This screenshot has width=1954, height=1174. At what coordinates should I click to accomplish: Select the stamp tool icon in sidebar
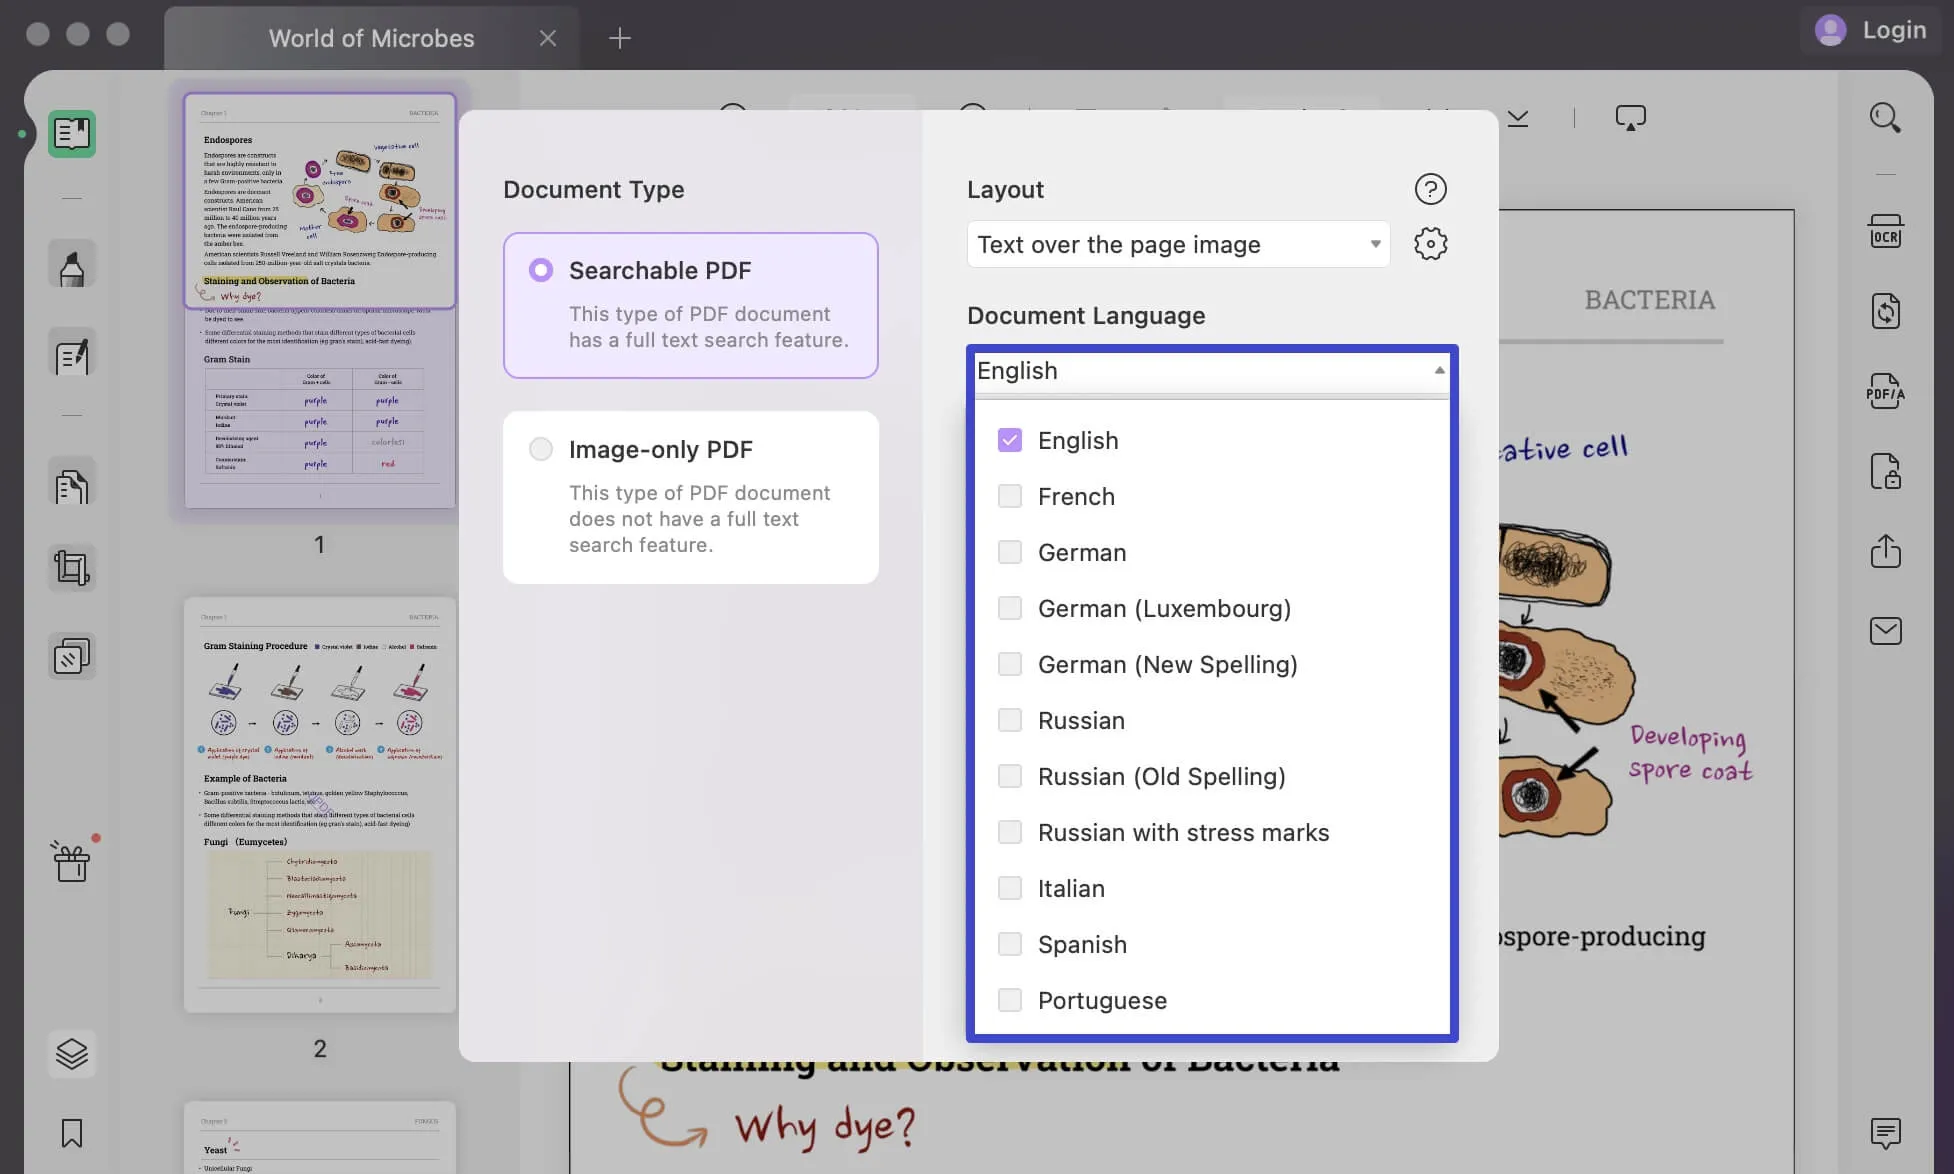(x=71, y=656)
